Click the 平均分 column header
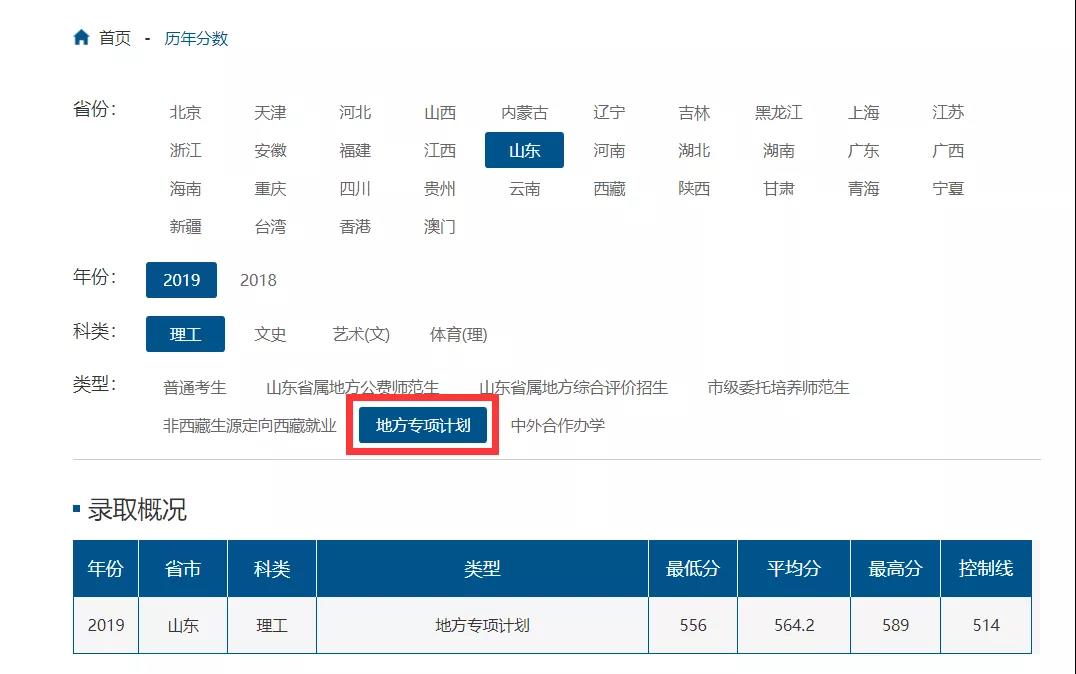The height and width of the screenshot is (674, 1076). coord(794,569)
